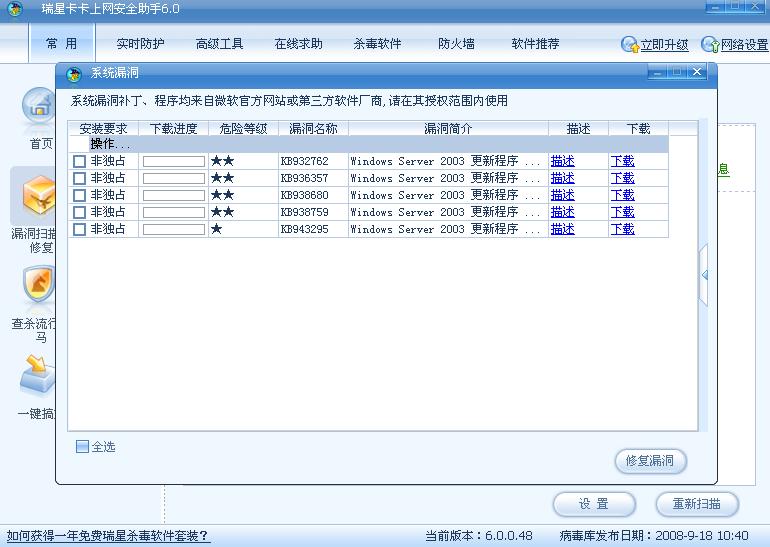Click the 当前版本 6.0.0.48 status text
The height and width of the screenshot is (547, 770).
coord(479,535)
